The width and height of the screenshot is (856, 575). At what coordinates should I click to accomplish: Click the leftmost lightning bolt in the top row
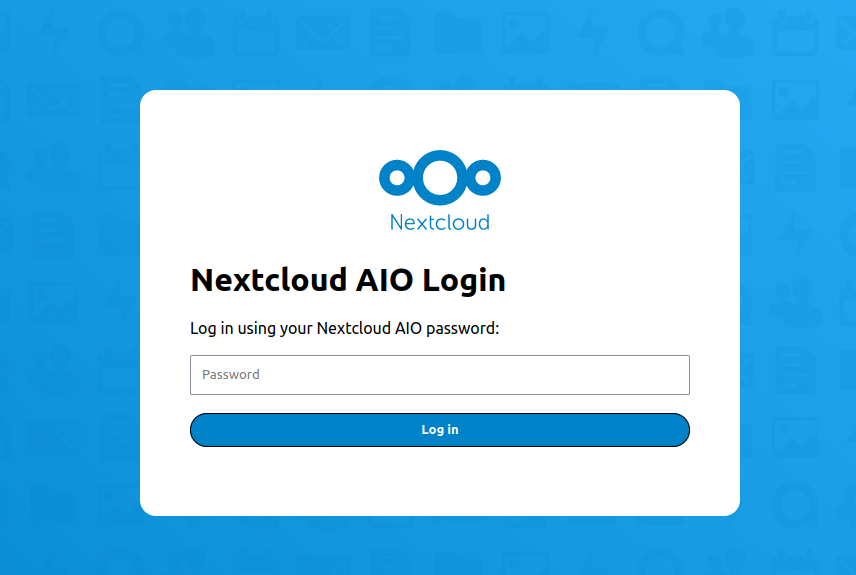tap(52, 34)
